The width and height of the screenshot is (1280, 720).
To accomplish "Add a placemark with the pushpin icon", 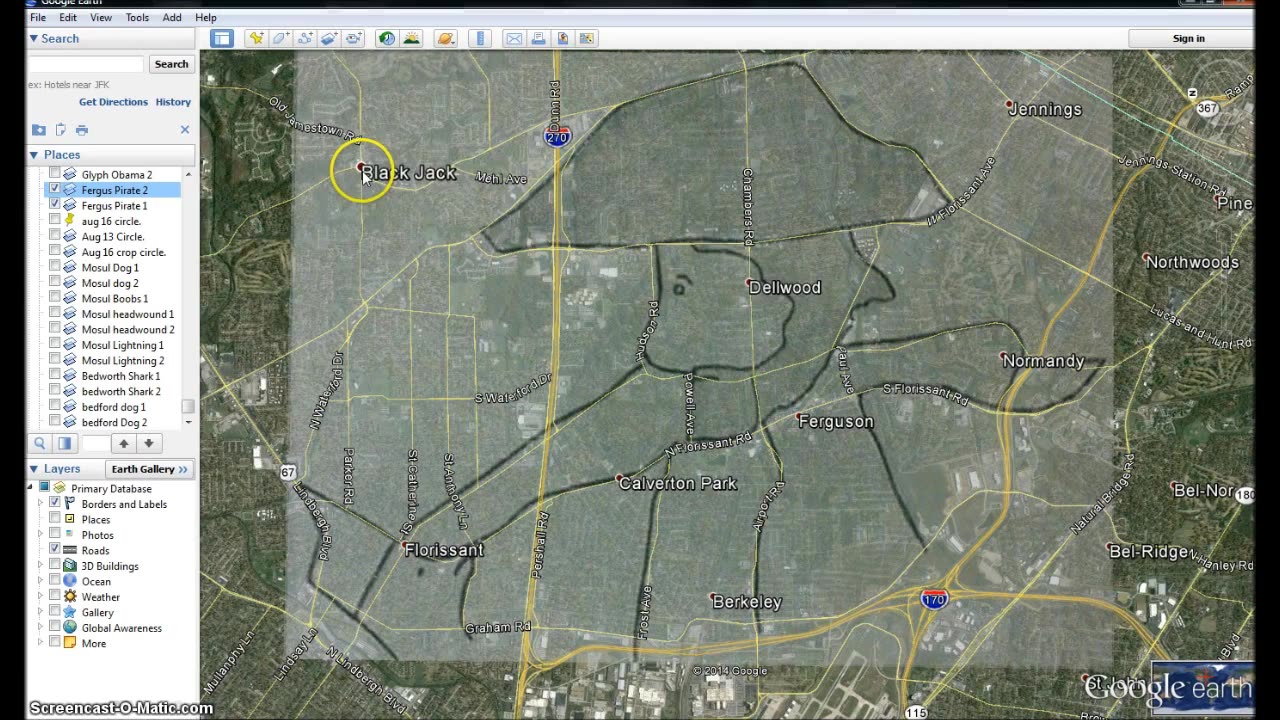I will 257,39.
